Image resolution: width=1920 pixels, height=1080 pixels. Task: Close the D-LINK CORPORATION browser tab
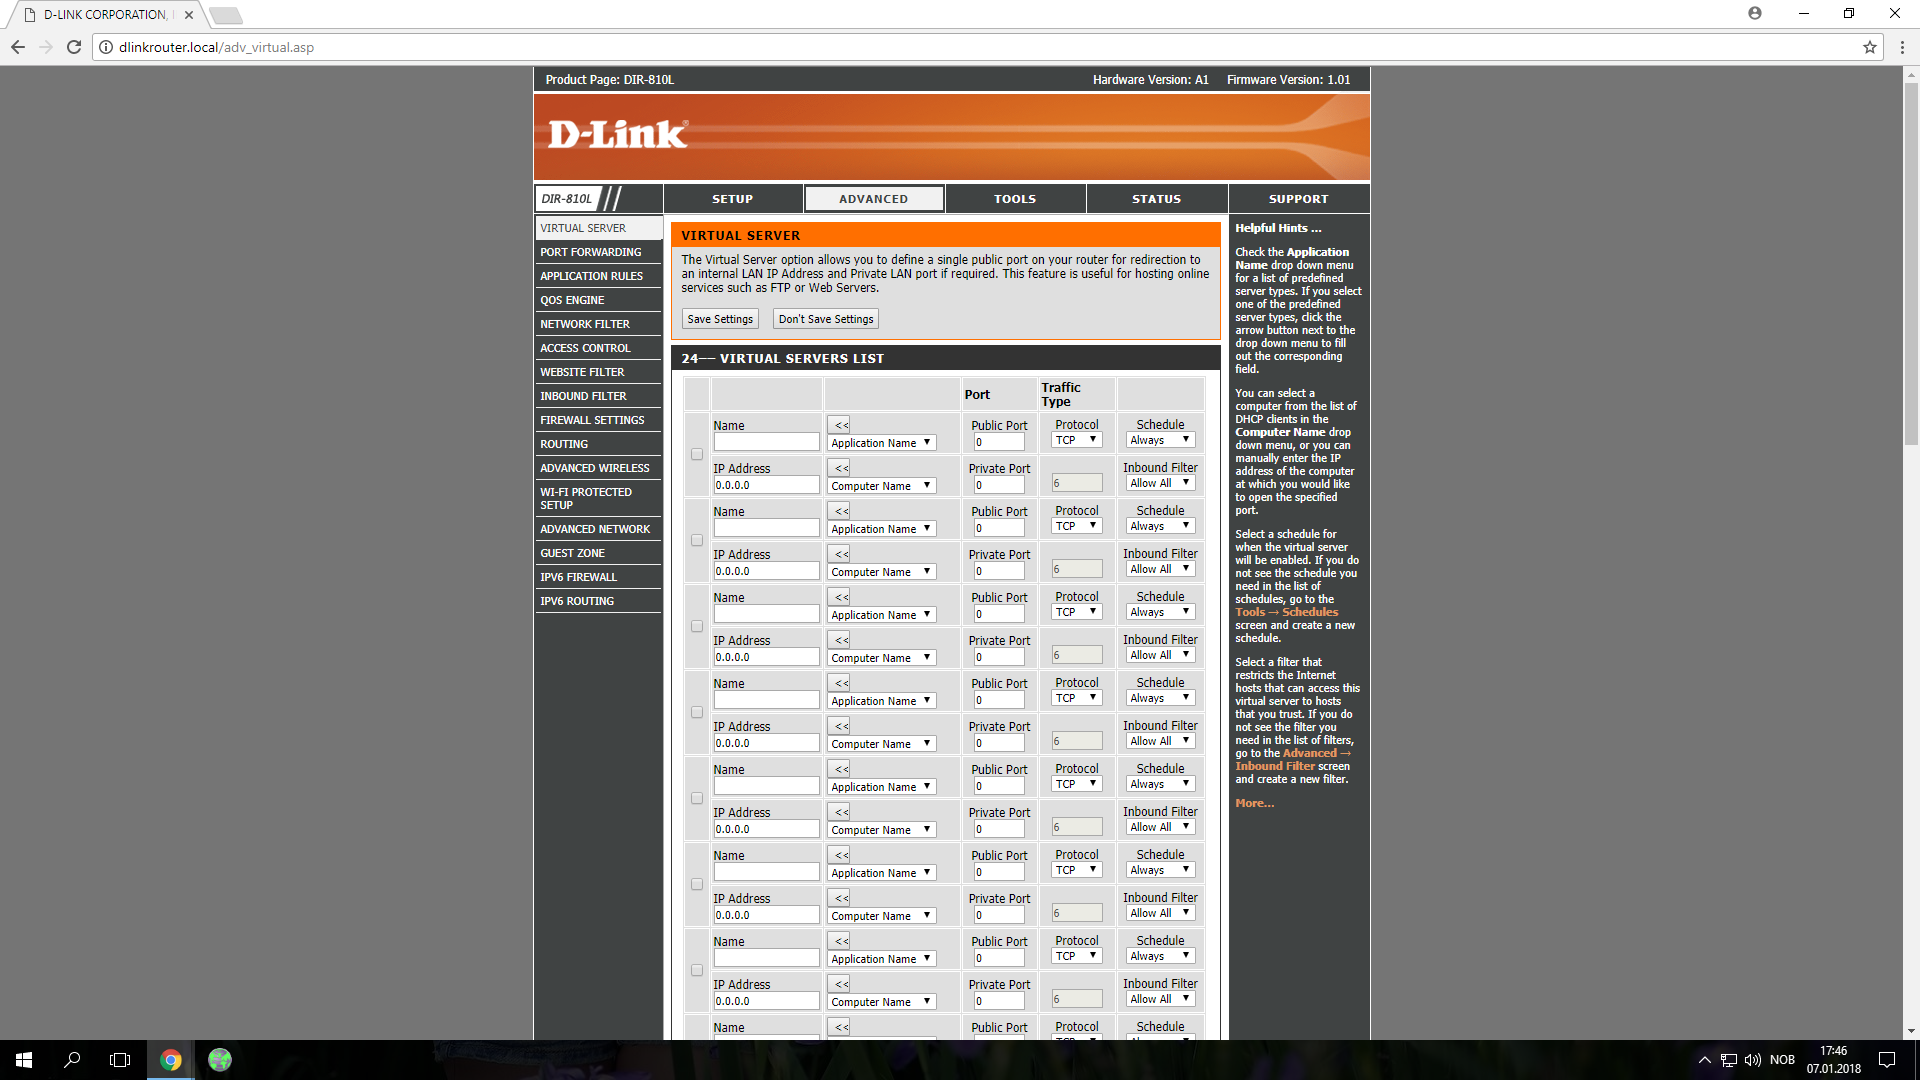click(189, 15)
